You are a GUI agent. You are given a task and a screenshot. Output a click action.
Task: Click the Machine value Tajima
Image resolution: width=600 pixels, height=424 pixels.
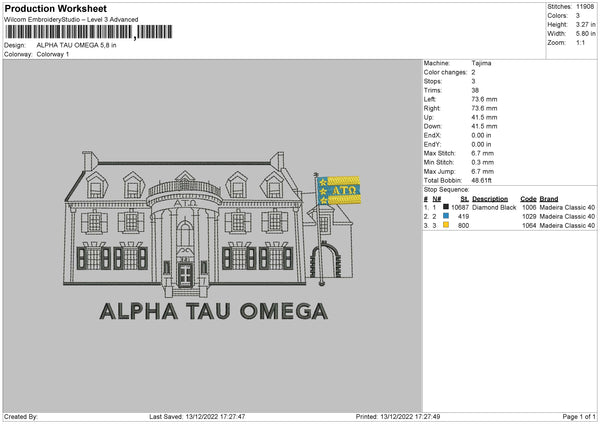481,63
